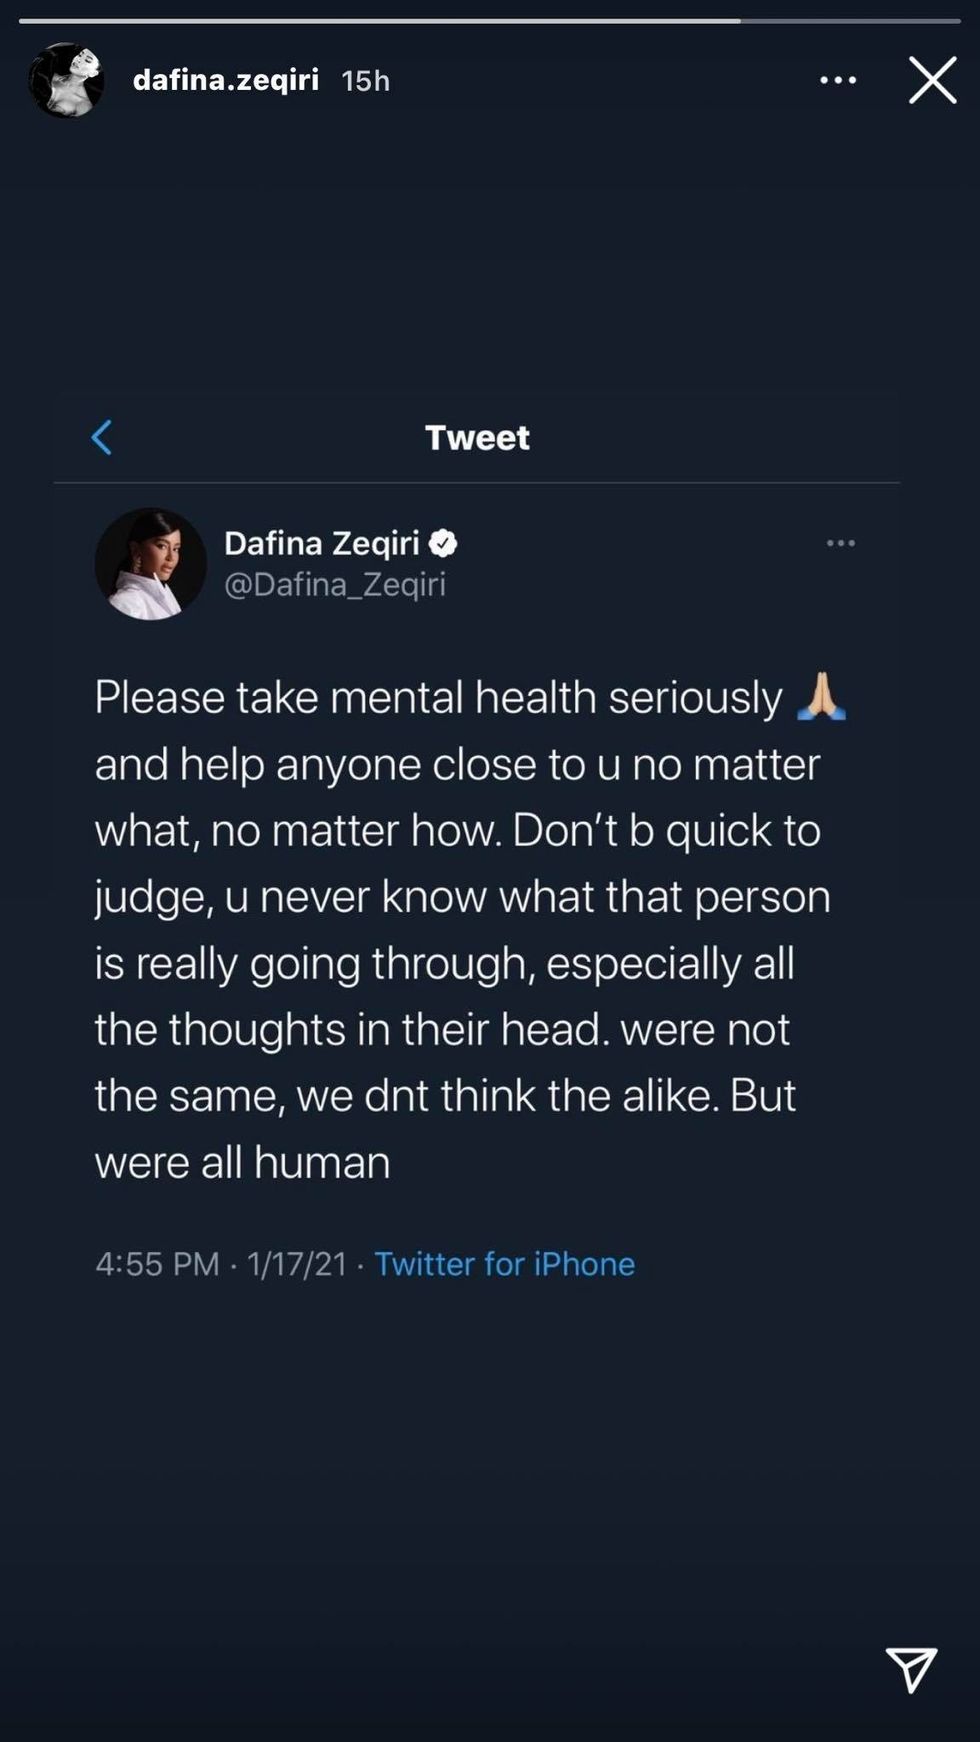Viewport: 980px width, 1742px height.
Task: Go back using the blue chevron arrow
Action: click(102, 437)
